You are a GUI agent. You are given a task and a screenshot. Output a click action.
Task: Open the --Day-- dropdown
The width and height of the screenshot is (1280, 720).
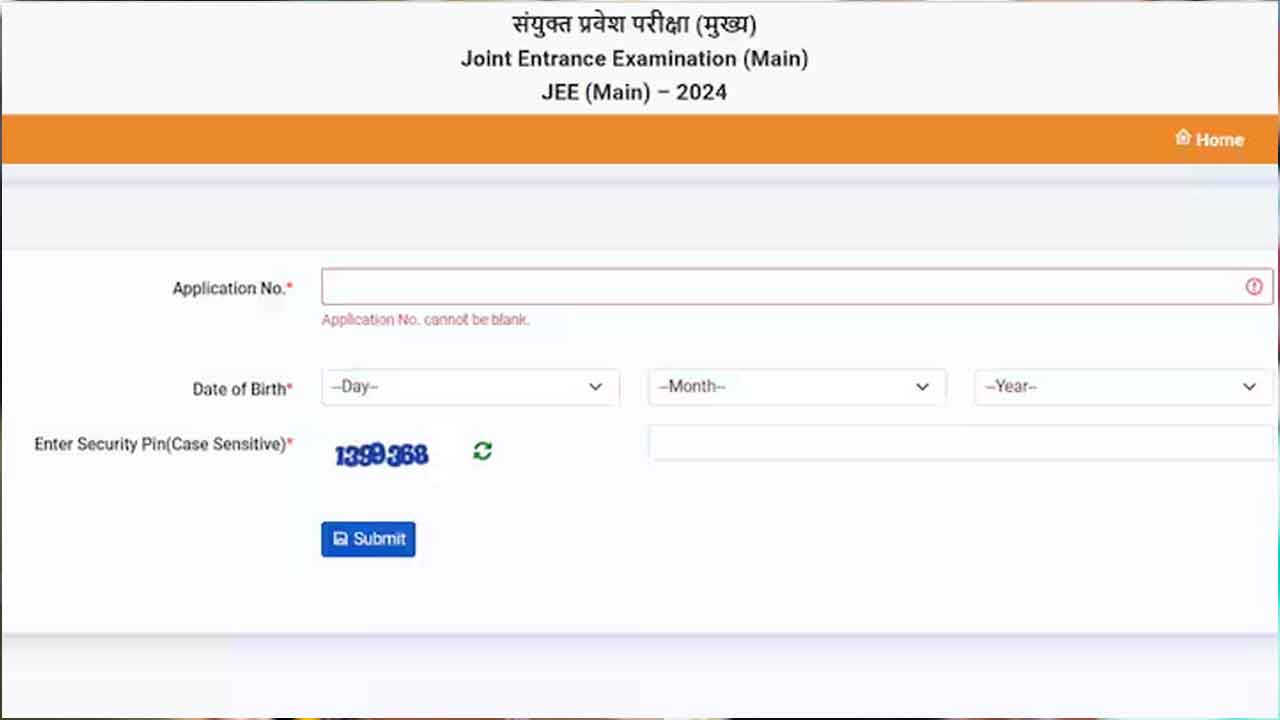(x=470, y=387)
